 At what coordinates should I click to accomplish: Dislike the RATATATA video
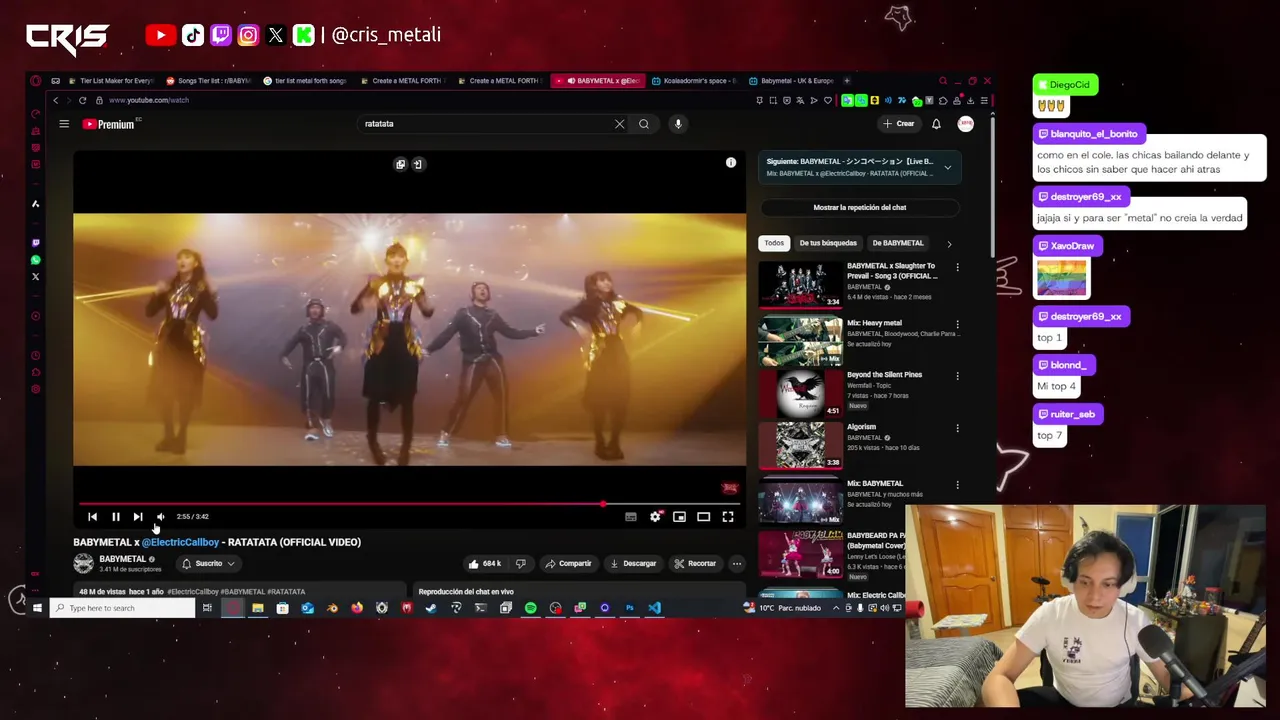(520, 563)
